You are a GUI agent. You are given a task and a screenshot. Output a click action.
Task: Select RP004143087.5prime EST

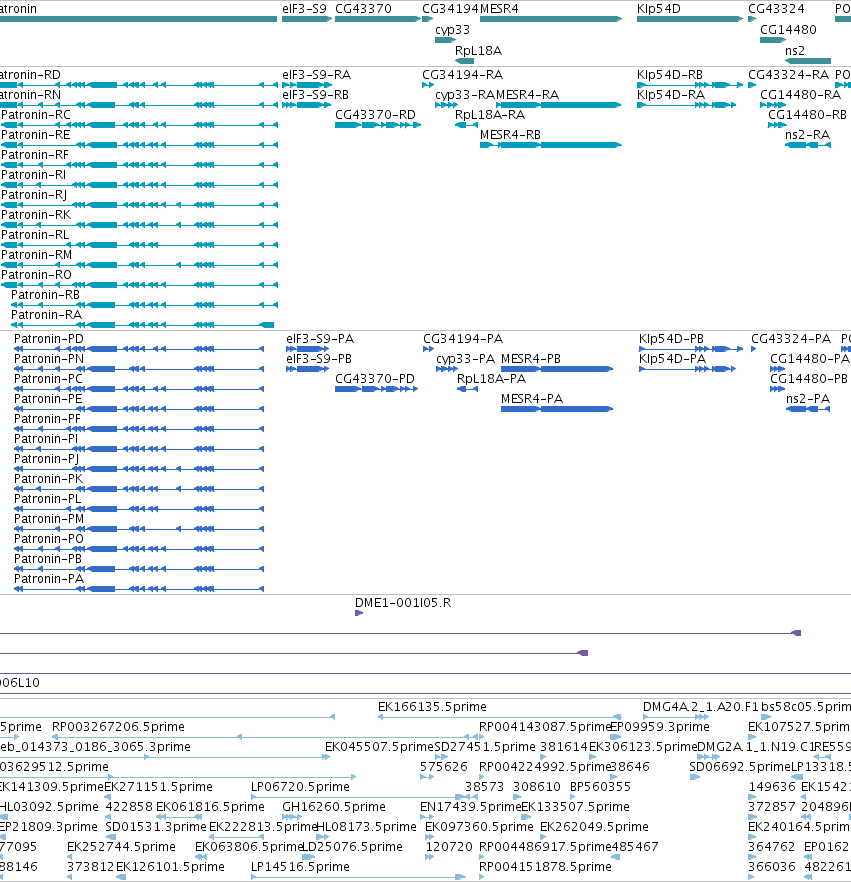[x=481, y=737]
